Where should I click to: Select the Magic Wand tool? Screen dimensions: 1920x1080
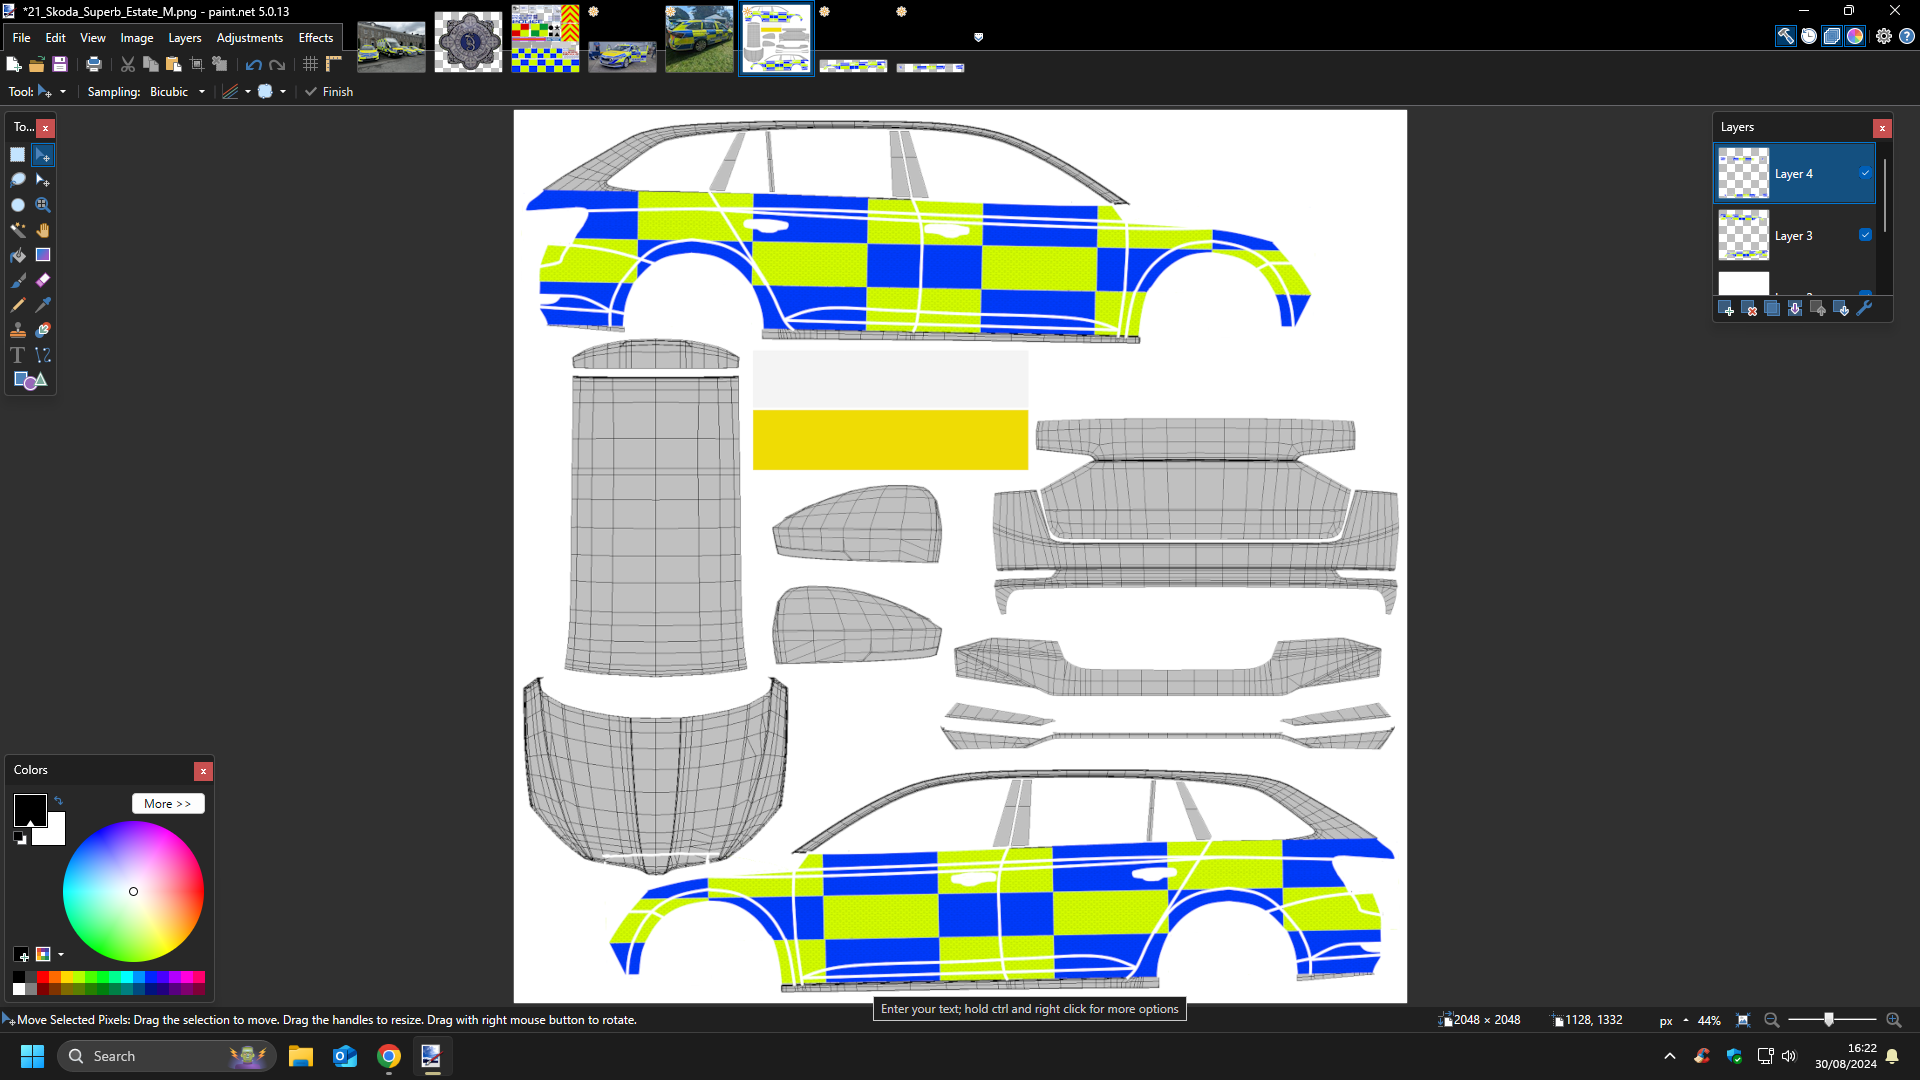click(18, 230)
